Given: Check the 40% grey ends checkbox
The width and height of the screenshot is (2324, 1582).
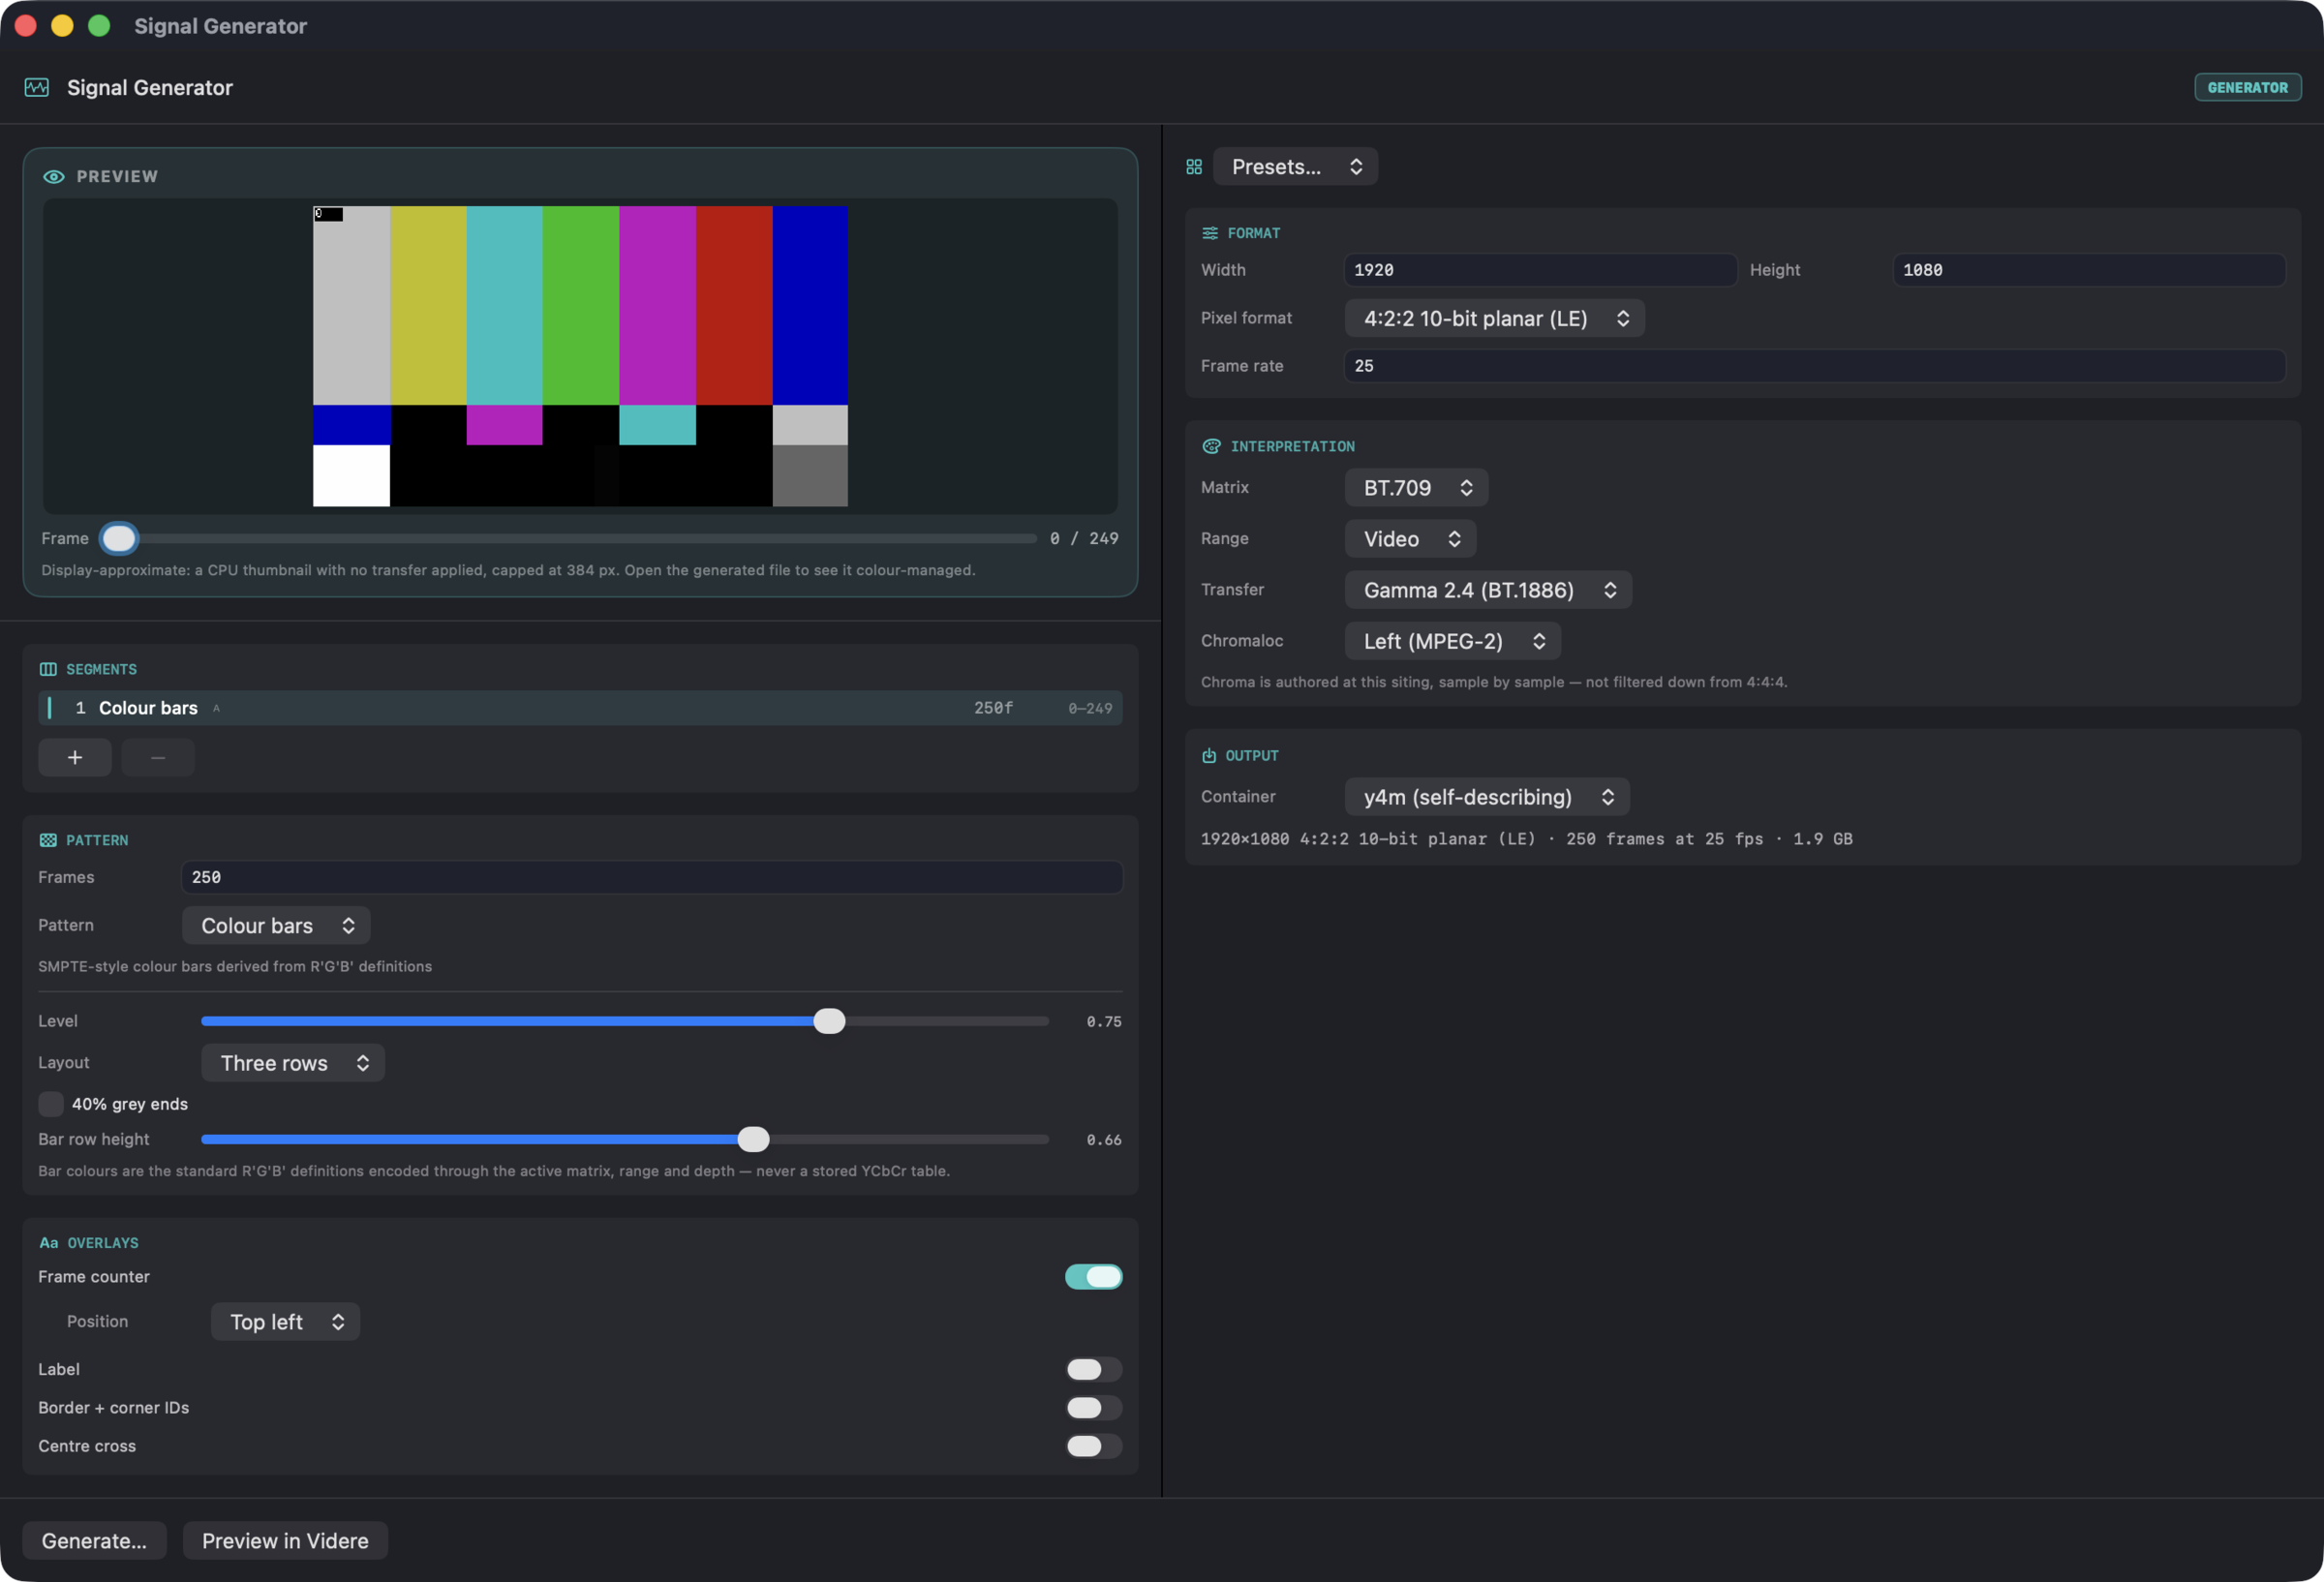Looking at the screenshot, I should pyautogui.click(x=51, y=1104).
